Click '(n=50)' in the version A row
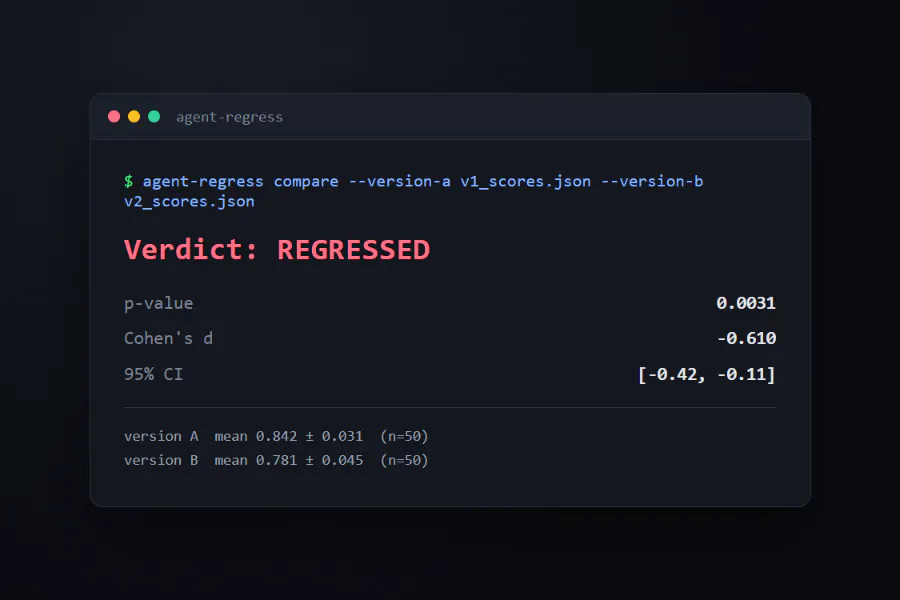The width and height of the screenshot is (900, 600). point(404,436)
